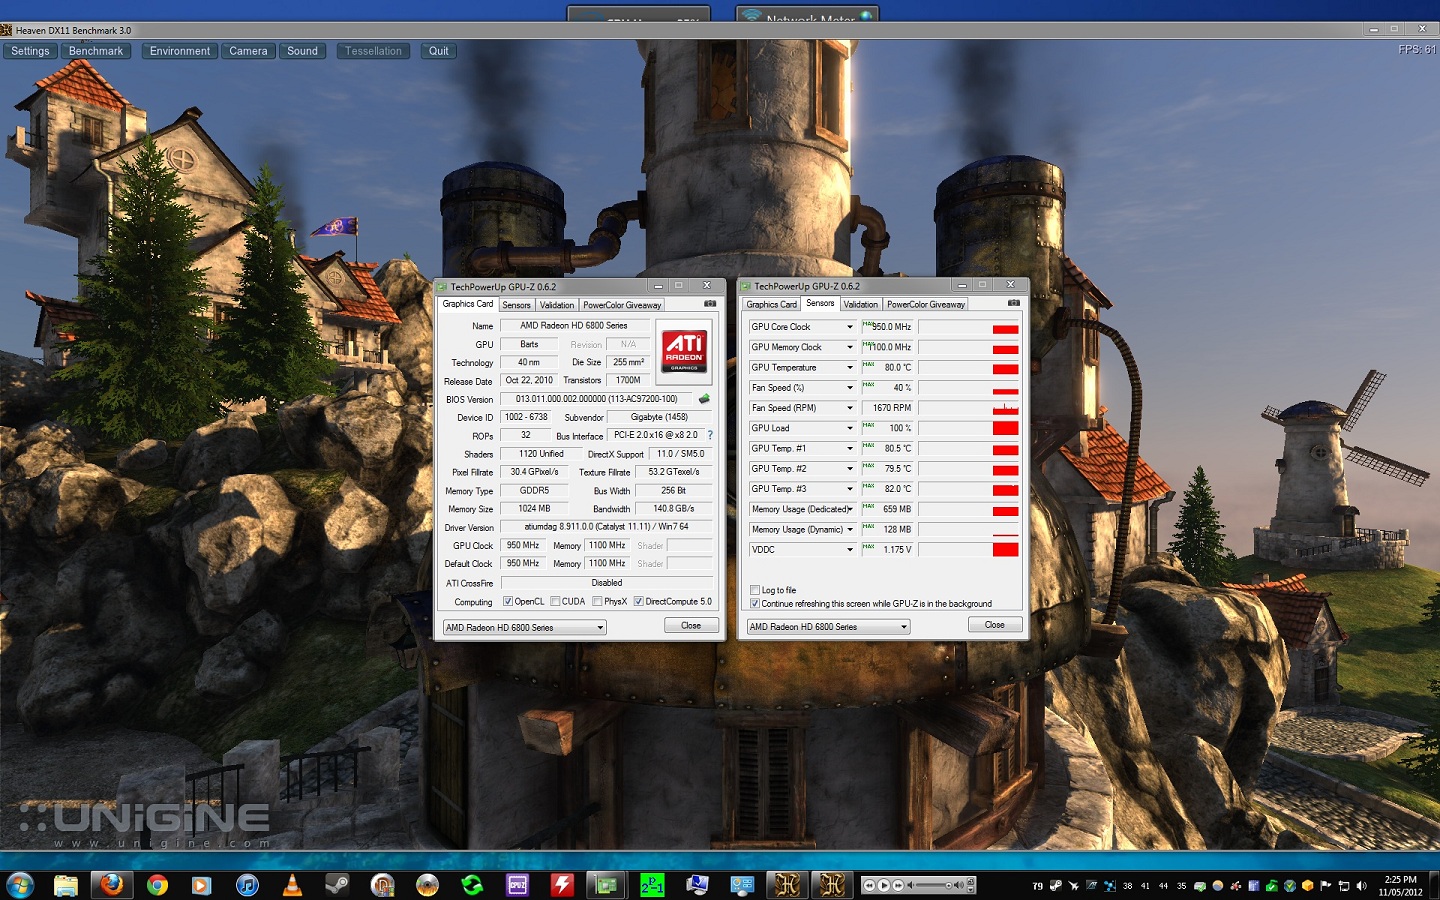Screen dimensions: 1440x900
Task: Expand the Fan Speed (%) sensor dropdown
Action: point(850,388)
